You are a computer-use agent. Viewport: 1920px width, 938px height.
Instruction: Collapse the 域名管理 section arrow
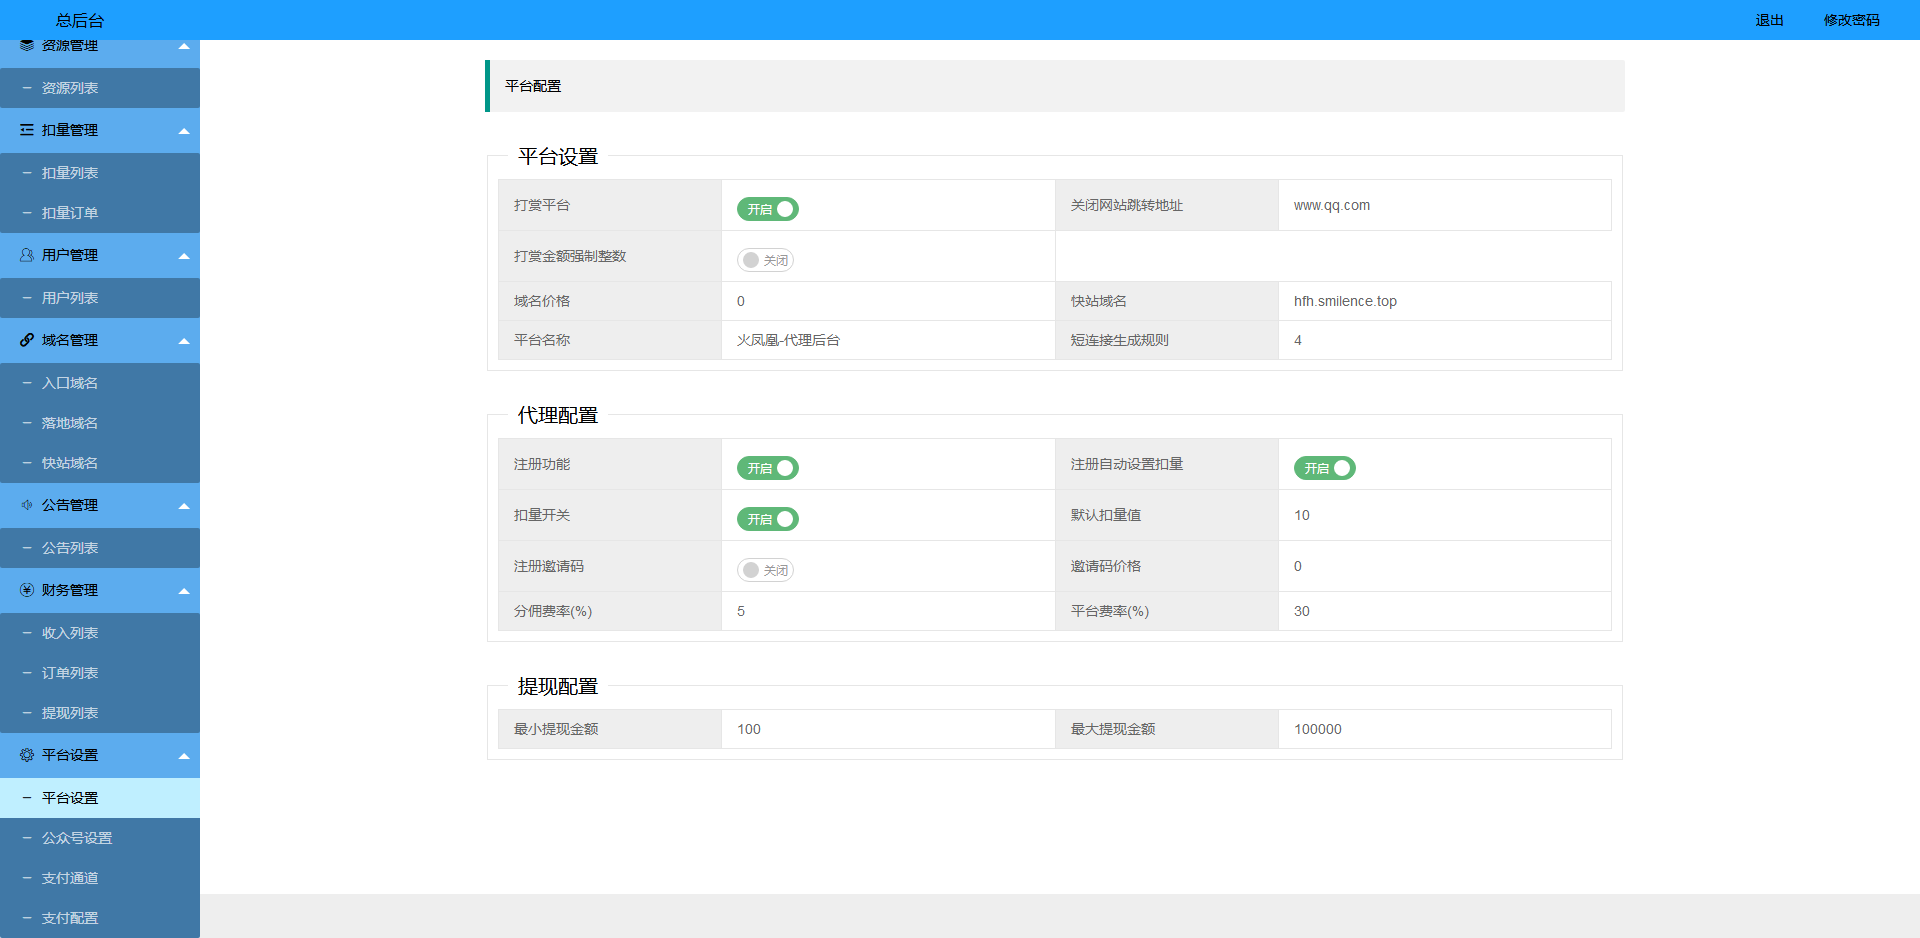[184, 340]
